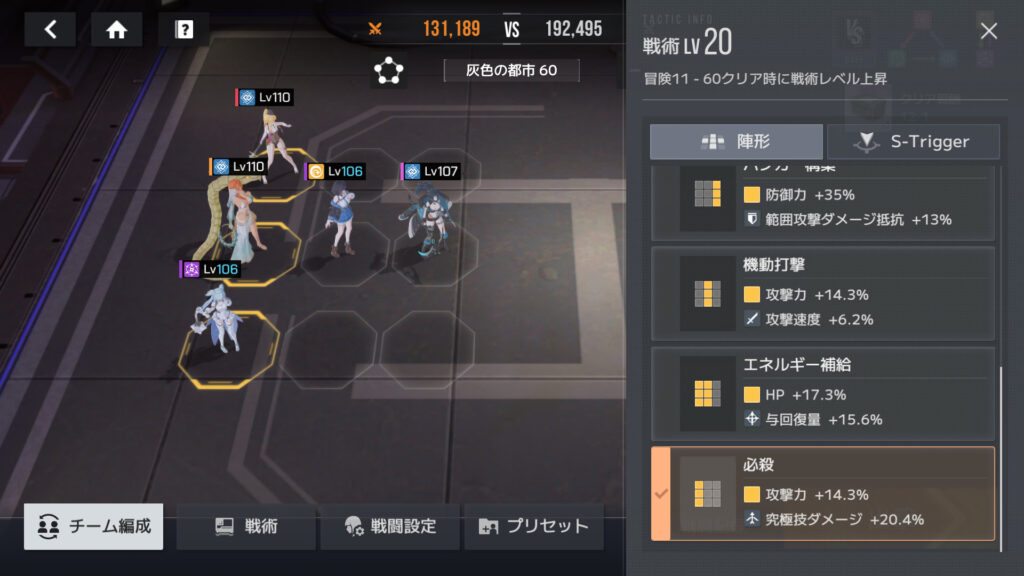Viewport: 1024px width, 576px height.
Task: Click the formation list scrollbar
Action: point(1000,459)
